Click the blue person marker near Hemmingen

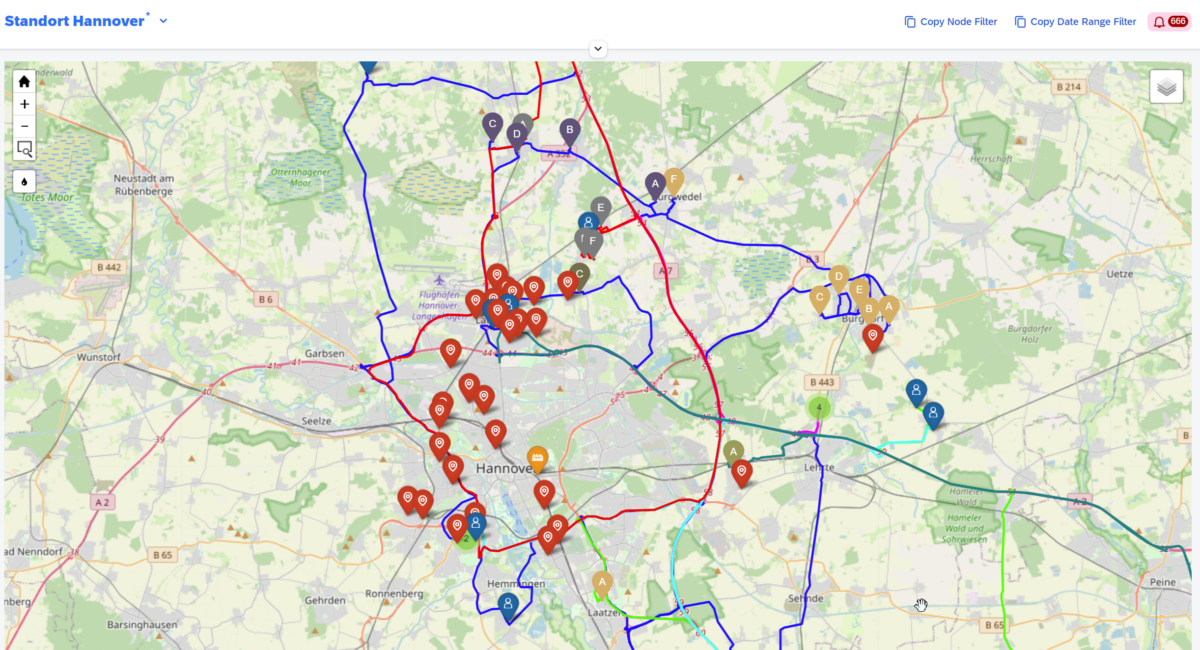(x=508, y=603)
